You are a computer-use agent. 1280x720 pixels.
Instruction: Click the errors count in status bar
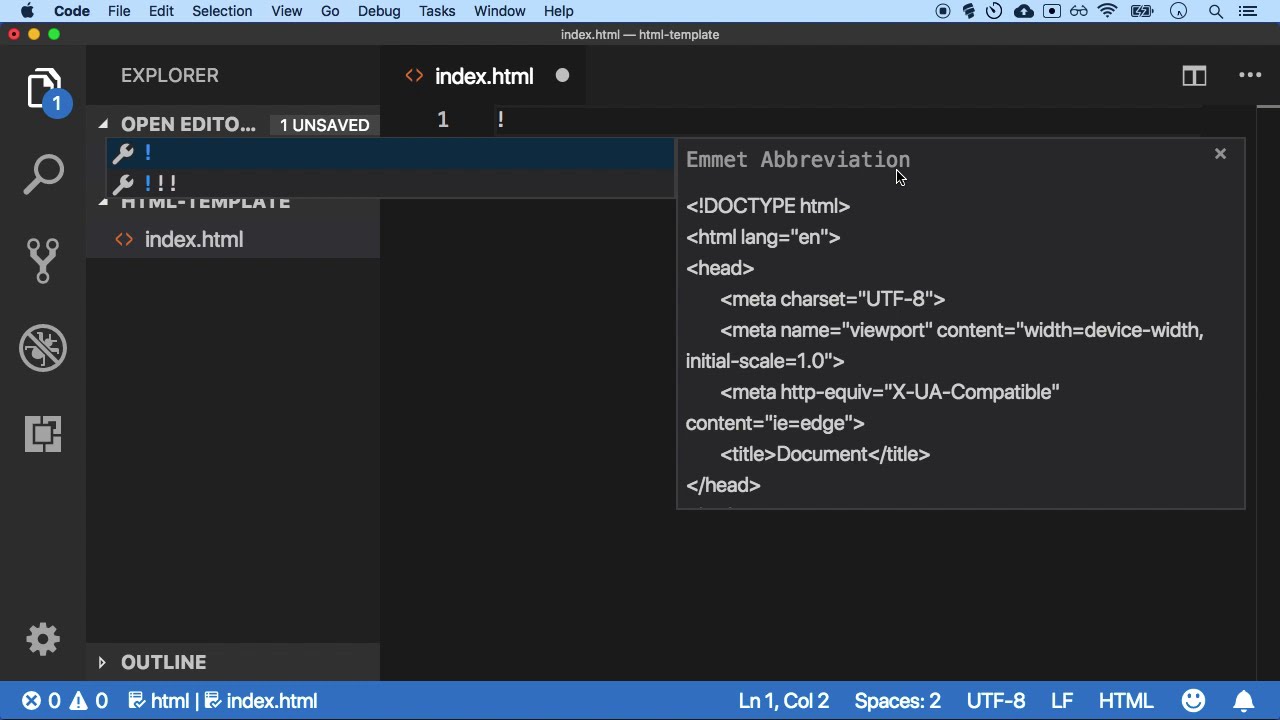(x=42, y=701)
